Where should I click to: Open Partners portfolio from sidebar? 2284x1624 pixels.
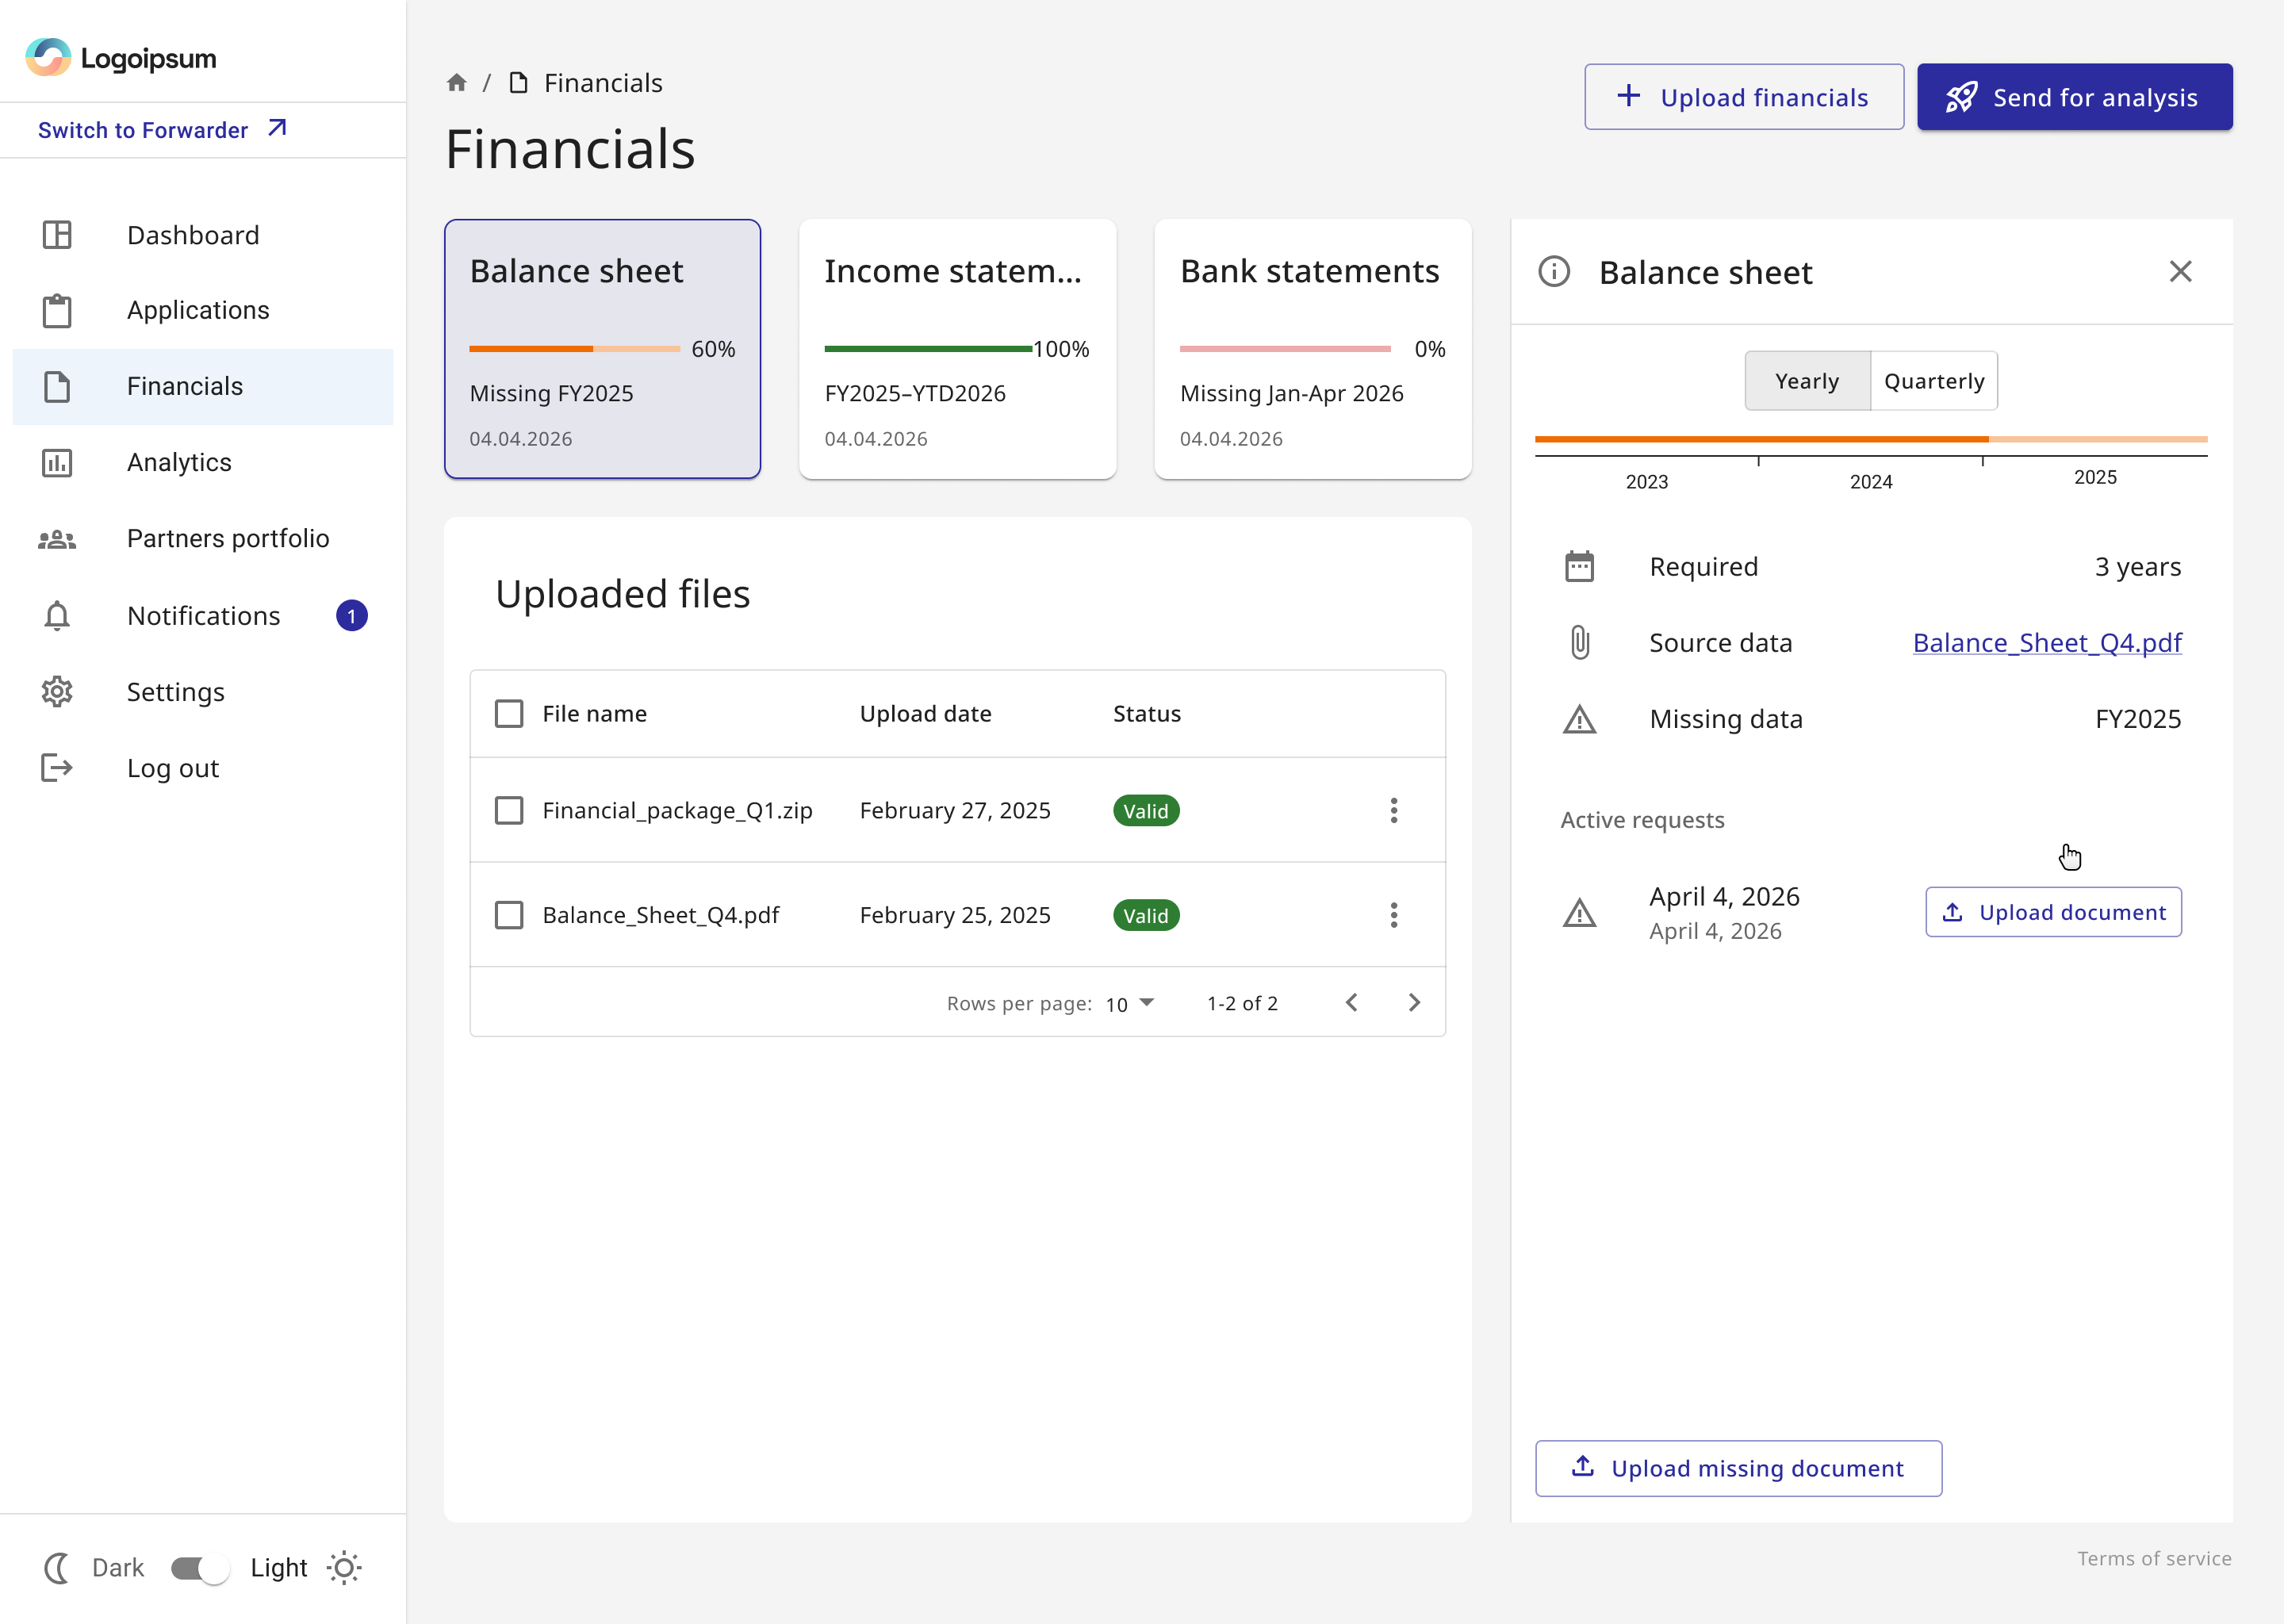[203, 539]
